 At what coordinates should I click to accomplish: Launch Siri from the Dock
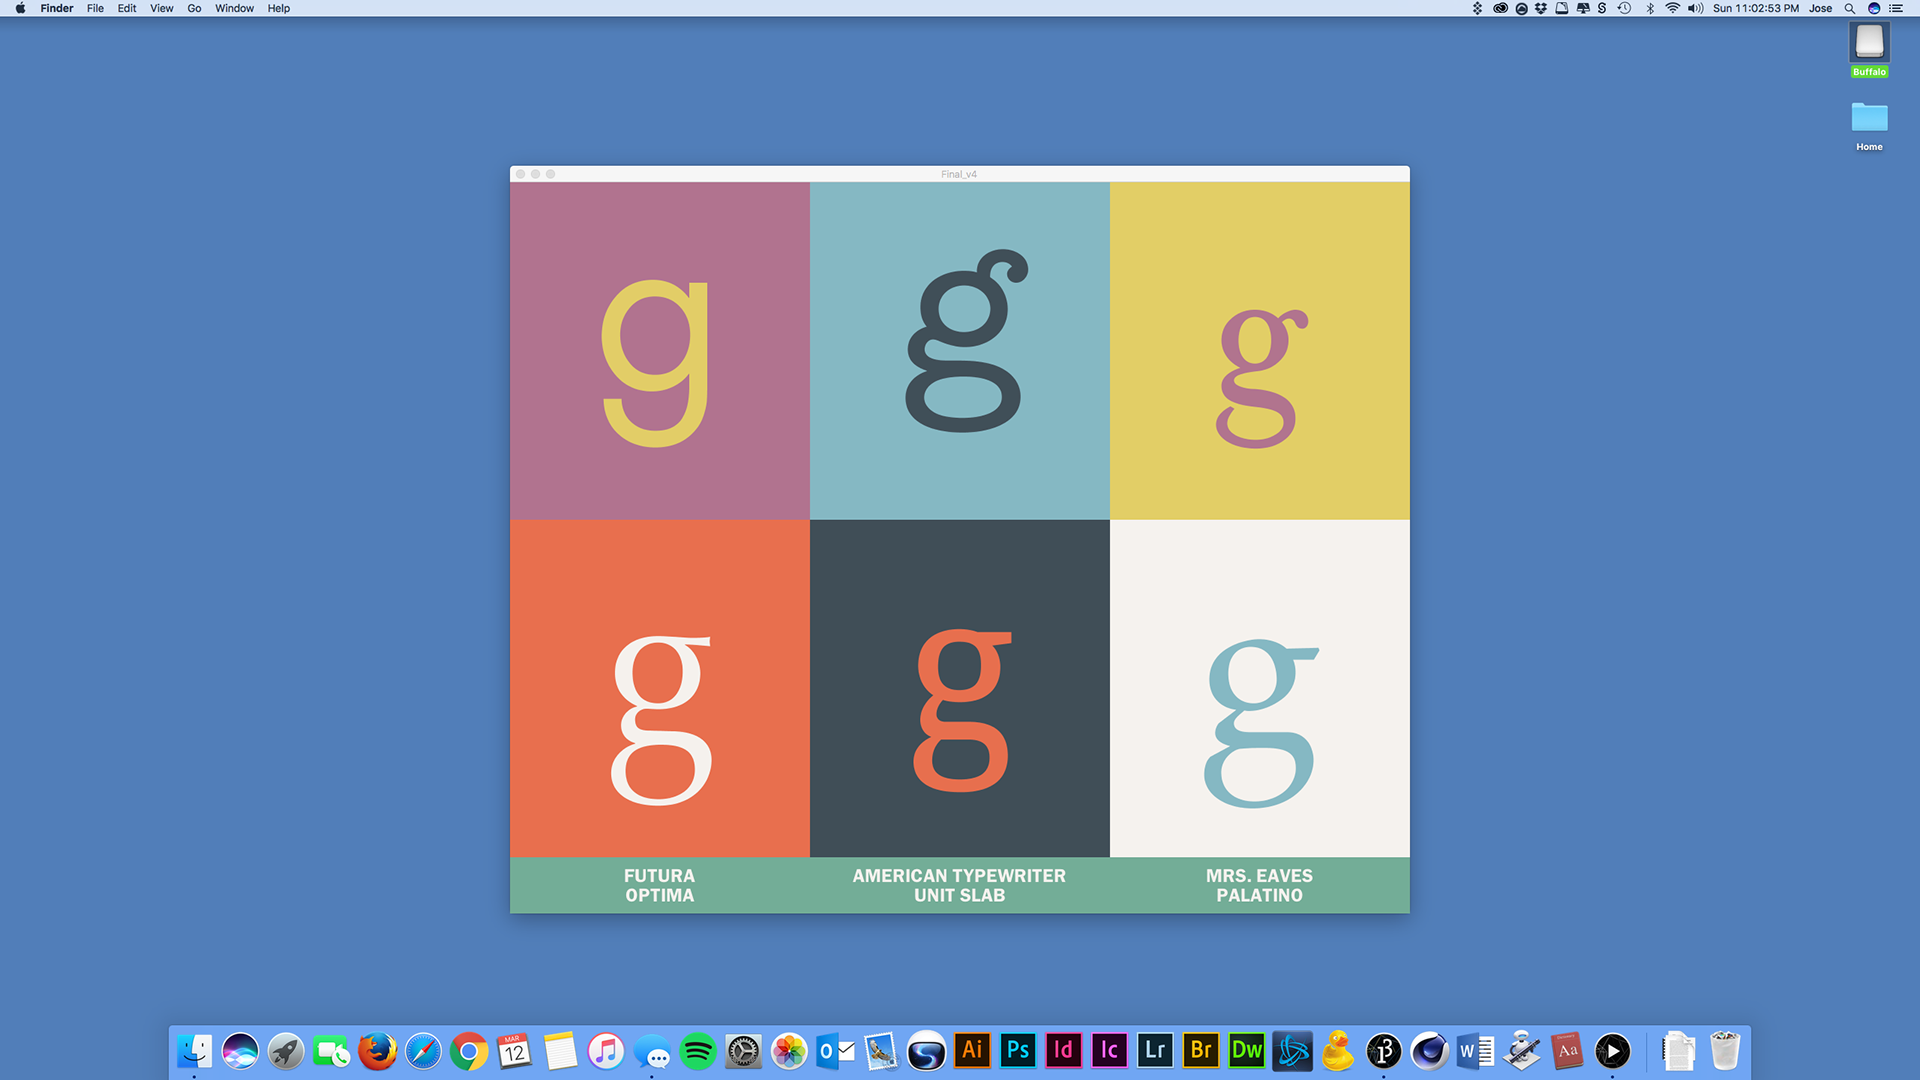pos(240,1051)
